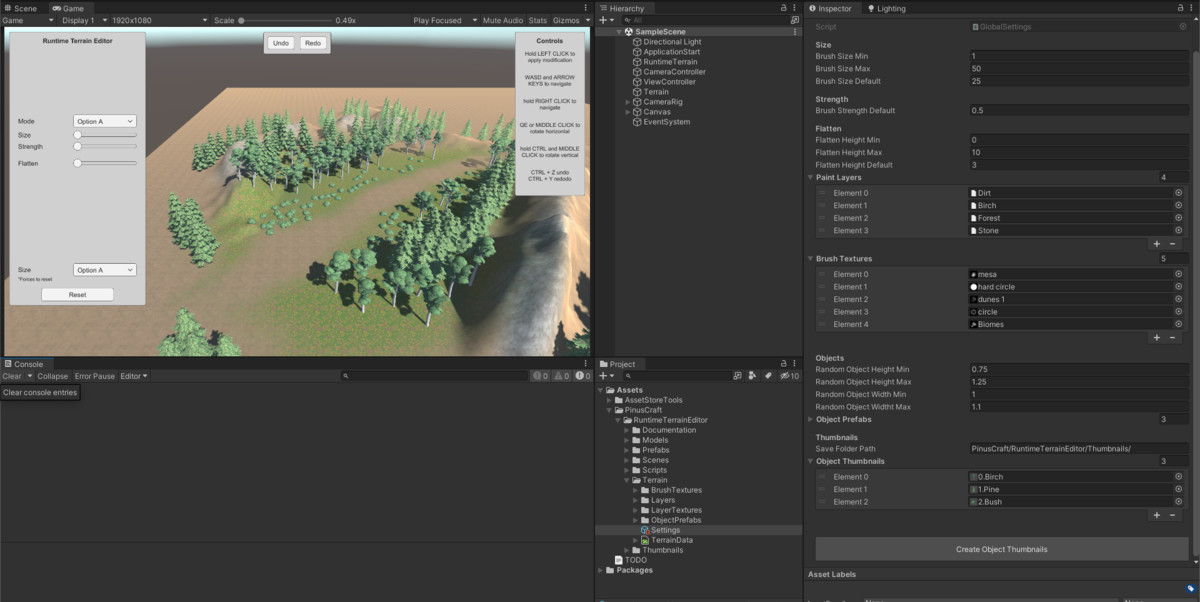The image size is (1200, 602).
Task: Select Hierarchy tab
Action: coord(622,8)
